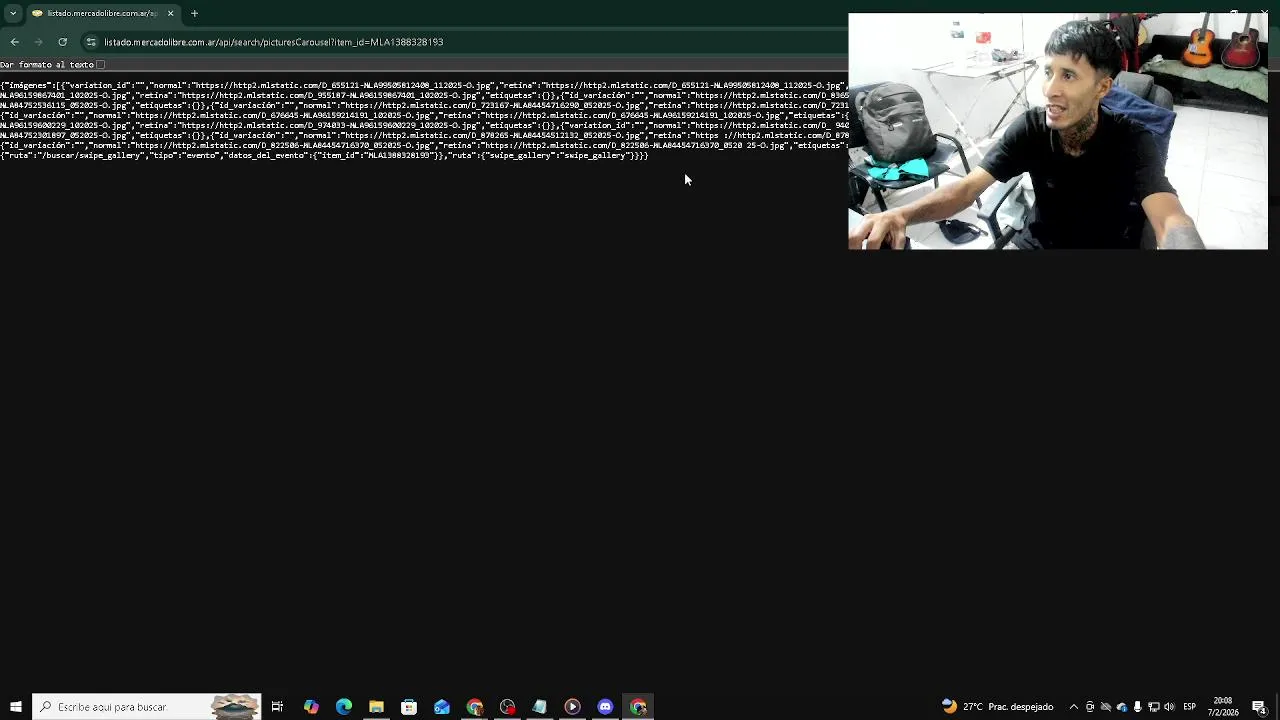Open the weather widget showing 27°C
Image resolution: width=1280 pixels, height=720 pixels.
pos(997,707)
